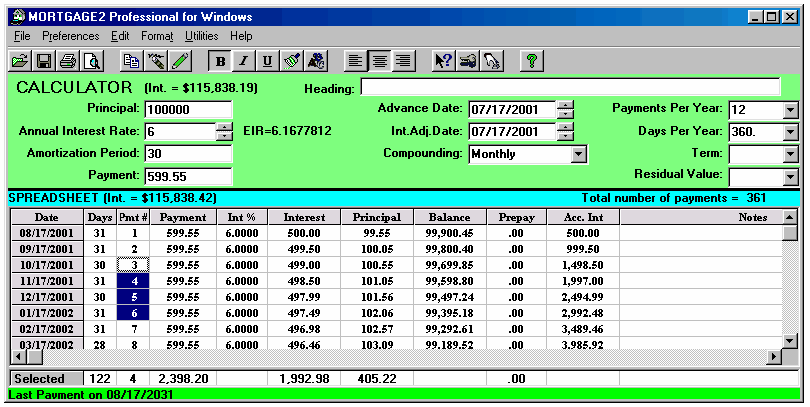The height and width of the screenshot is (407, 810).
Task: Toggle Italic formatting button
Action: pyautogui.click(x=243, y=60)
